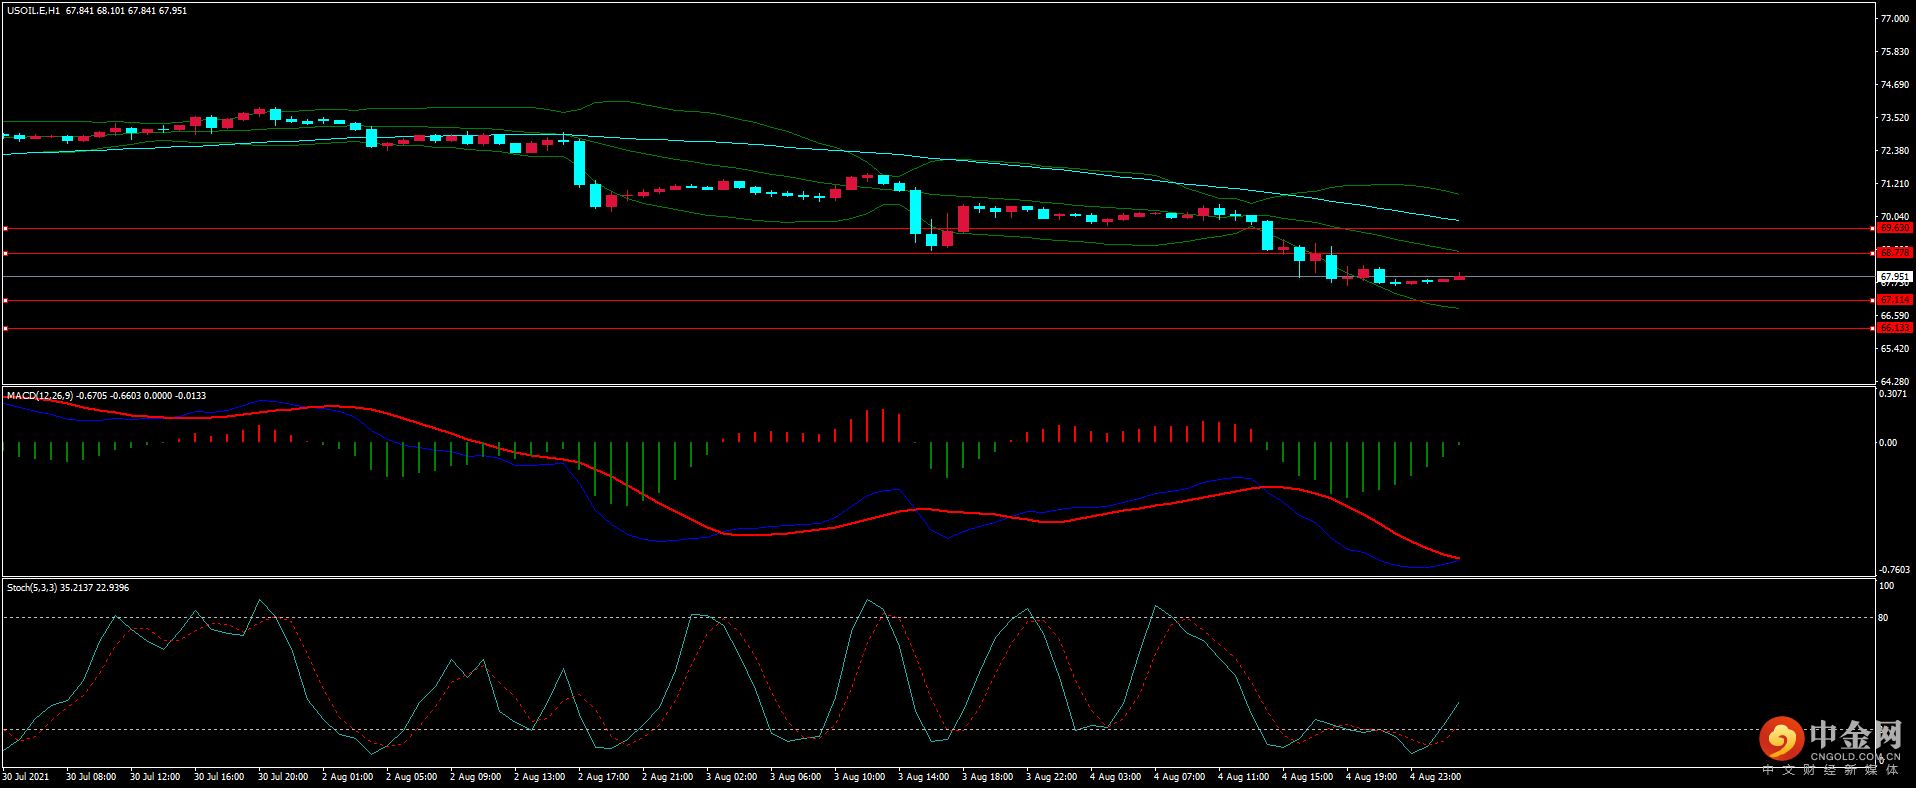Click the 2 Aug 01:00 time label
Screen dimensions: 1916x788
tap(347, 777)
